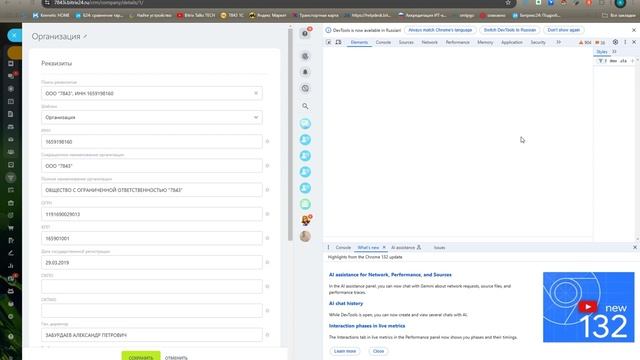
Task: Open the user photo avatar in right panel
Action: point(305,236)
